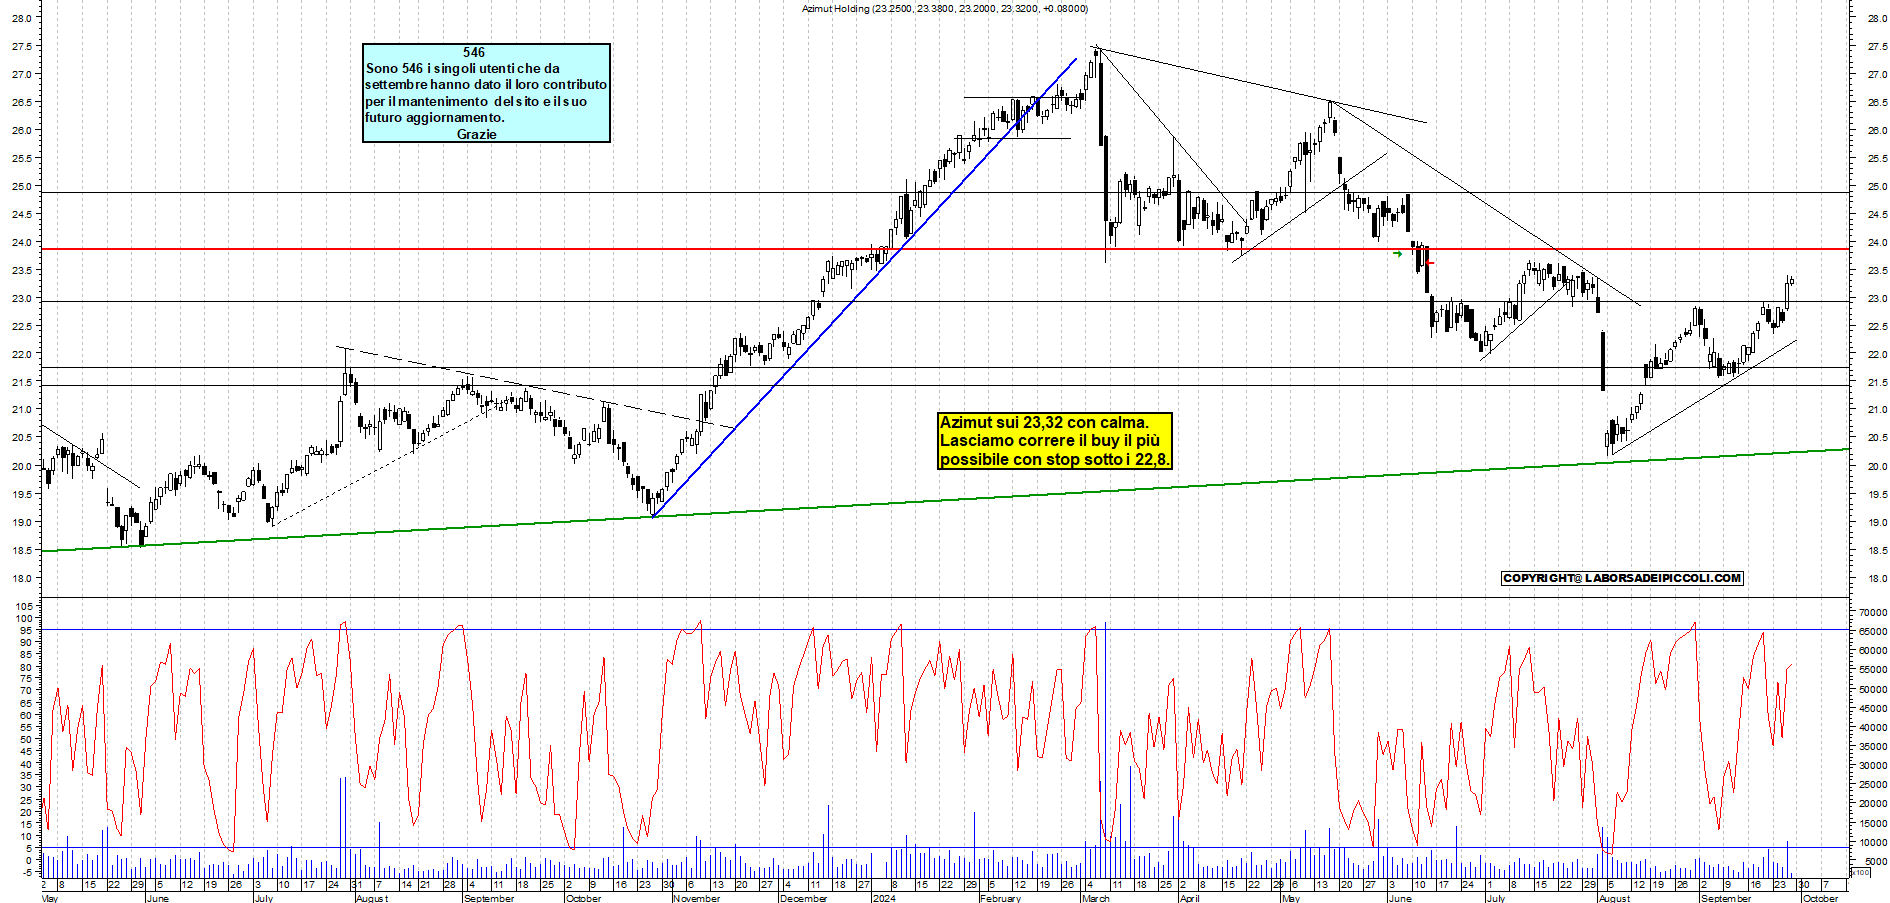Click the Azimut Holding chart title
Image resolution: width=1890 pixels, height=903 pixels.
tap(944, 9)
